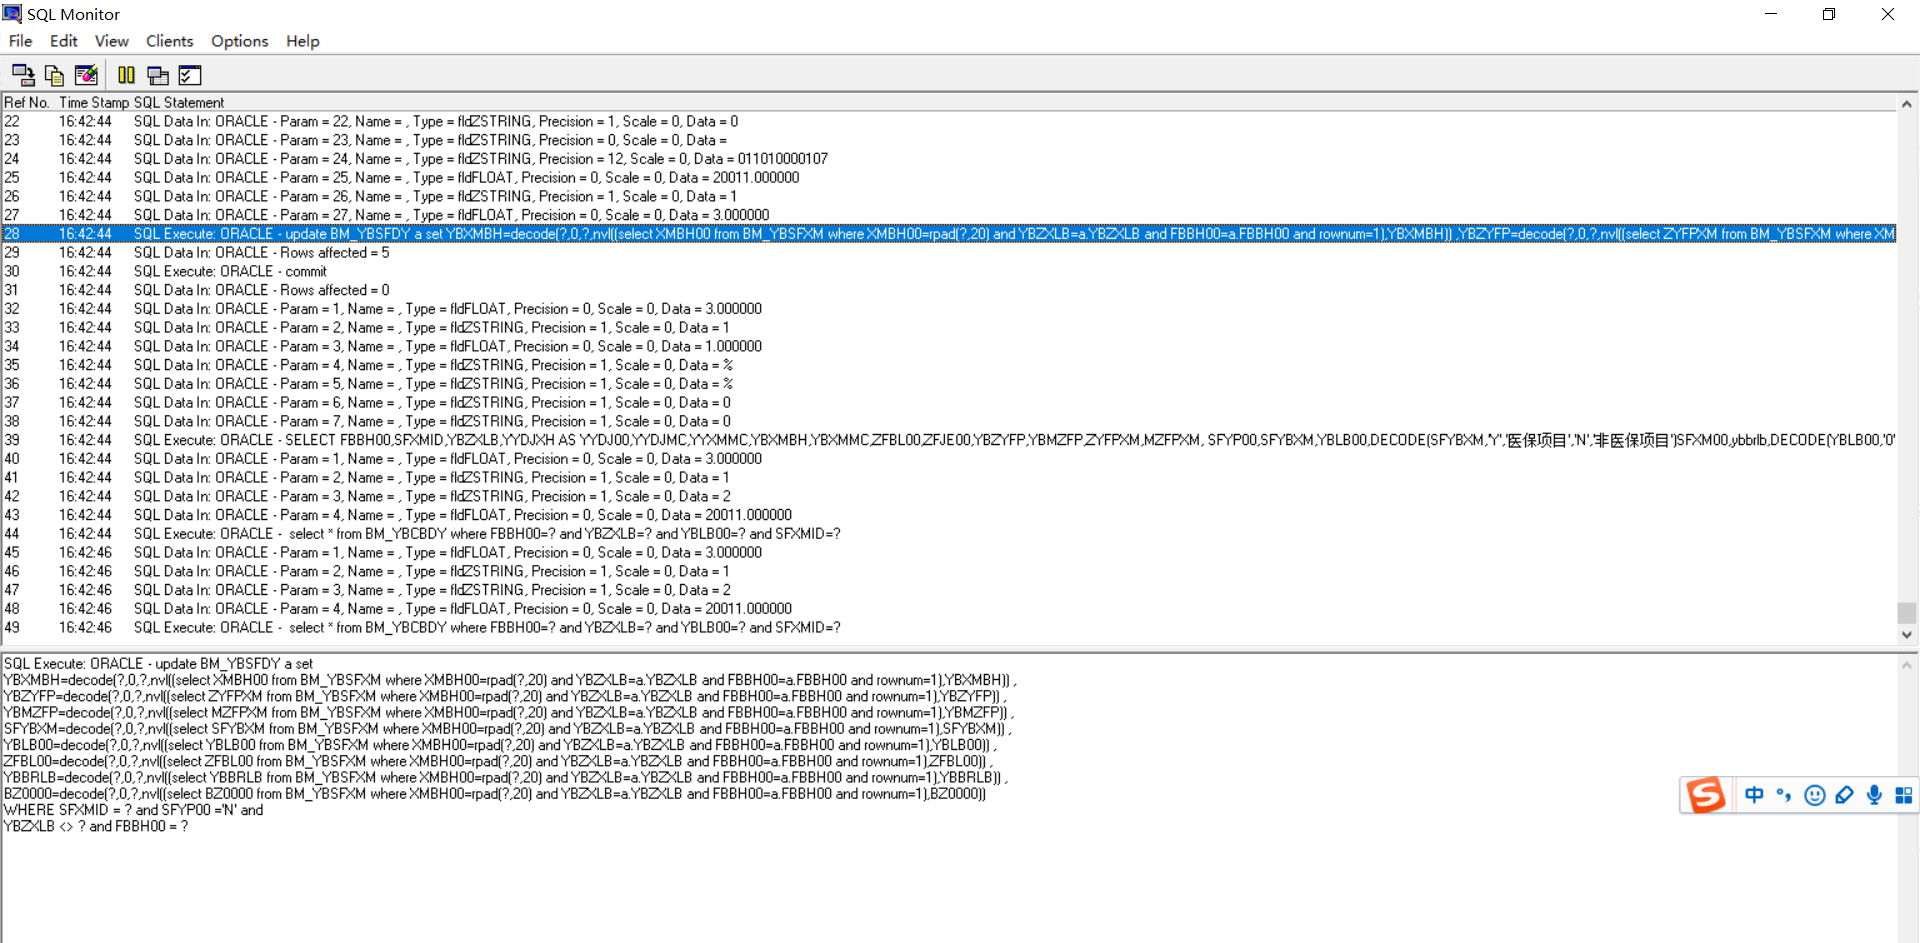This screenshot has height=943, width=1920.
Task: Click the 'BZ0000=decode' line in detail pane
Action: pos(495,794)
